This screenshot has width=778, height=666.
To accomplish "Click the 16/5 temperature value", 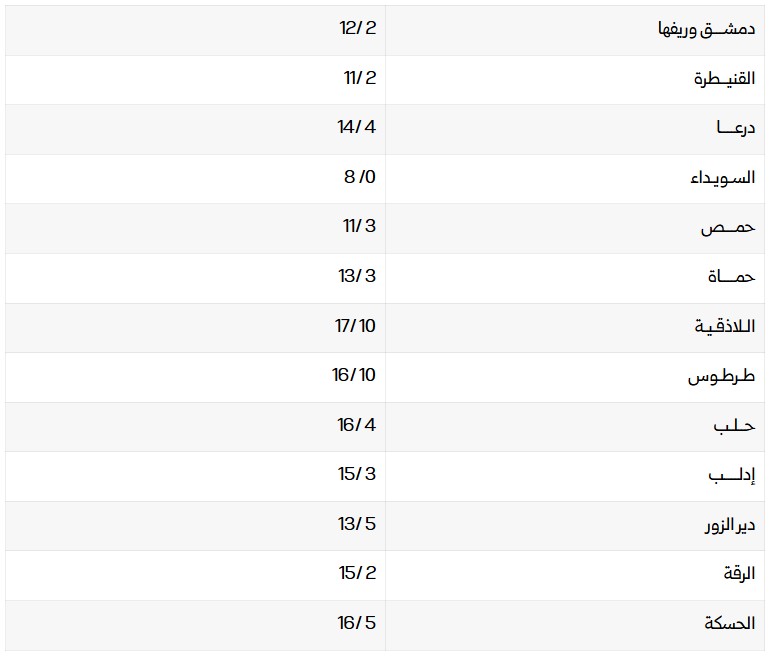I will tap(357, 622).
